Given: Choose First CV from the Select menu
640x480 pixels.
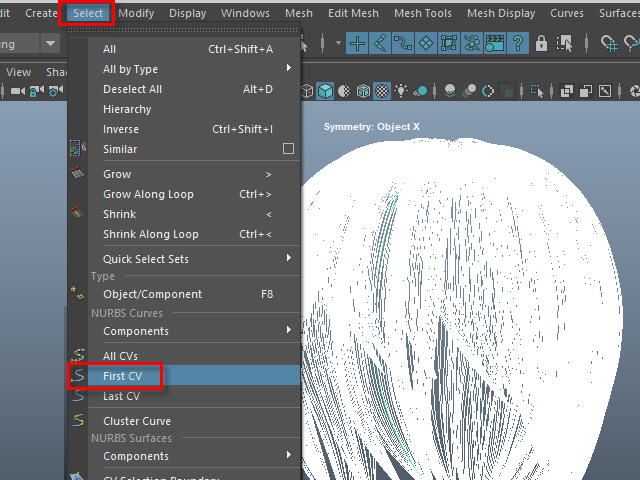Looking at the screenshot, I should coord(122,376).
